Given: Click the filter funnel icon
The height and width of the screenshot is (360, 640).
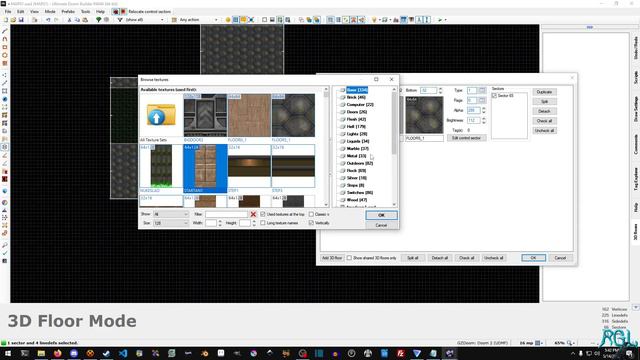Looking at the screenshot, I should (x=120, y=20).
